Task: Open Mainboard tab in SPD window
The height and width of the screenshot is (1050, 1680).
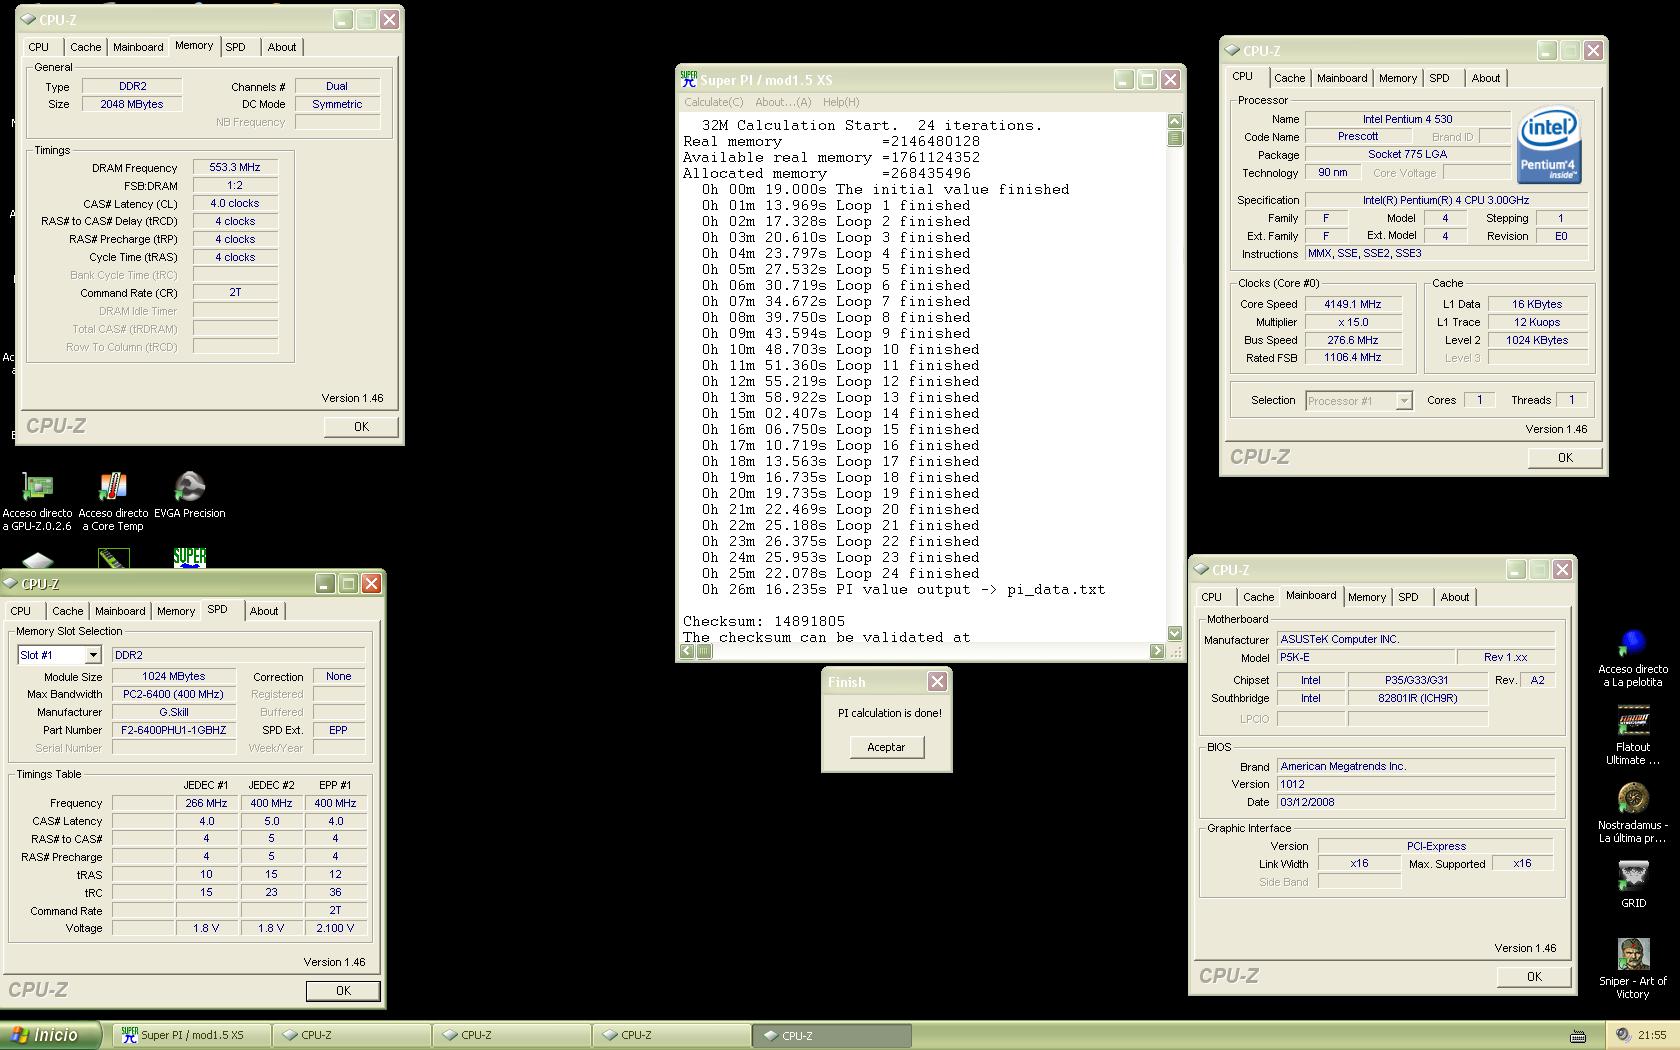Action: [120, 611]
